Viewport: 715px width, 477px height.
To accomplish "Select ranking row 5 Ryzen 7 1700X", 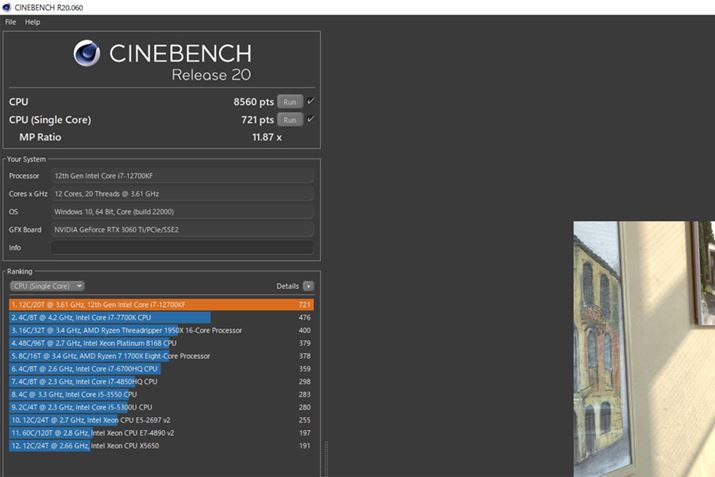I will pyautogui.click(x=161, y=356).
